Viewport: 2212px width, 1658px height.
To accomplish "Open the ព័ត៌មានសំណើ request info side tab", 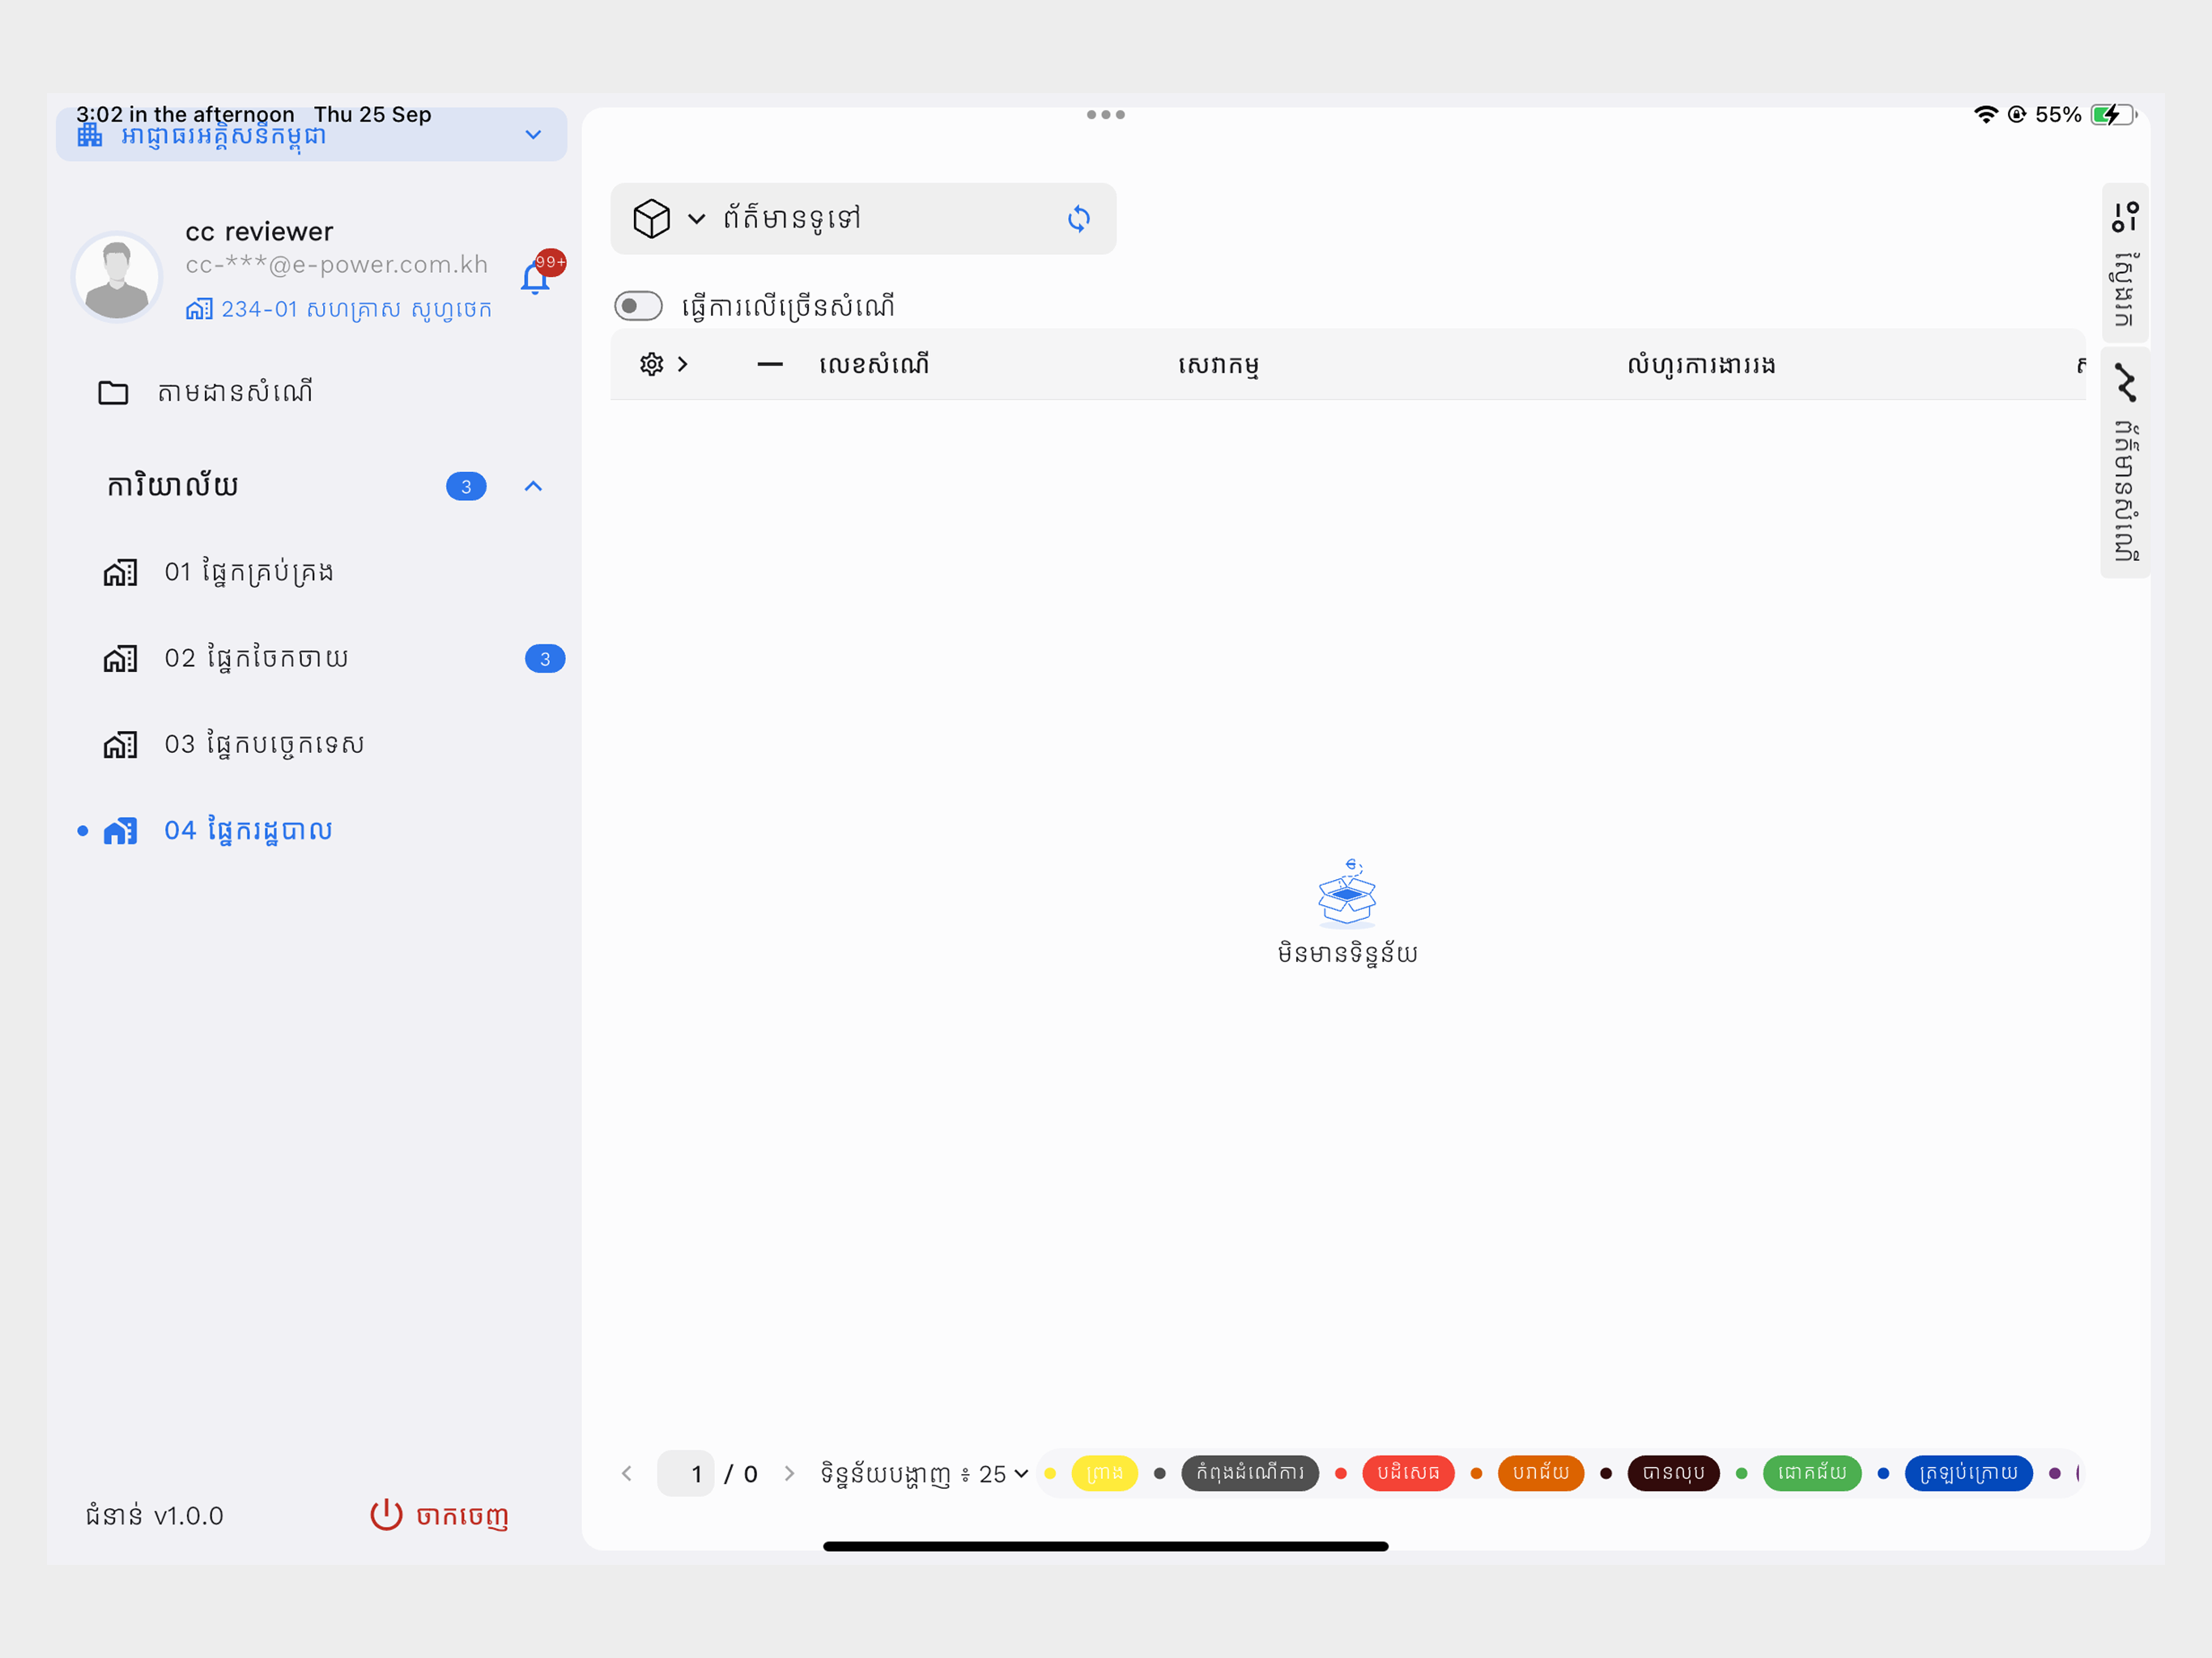I will (x=2126, y=463).
